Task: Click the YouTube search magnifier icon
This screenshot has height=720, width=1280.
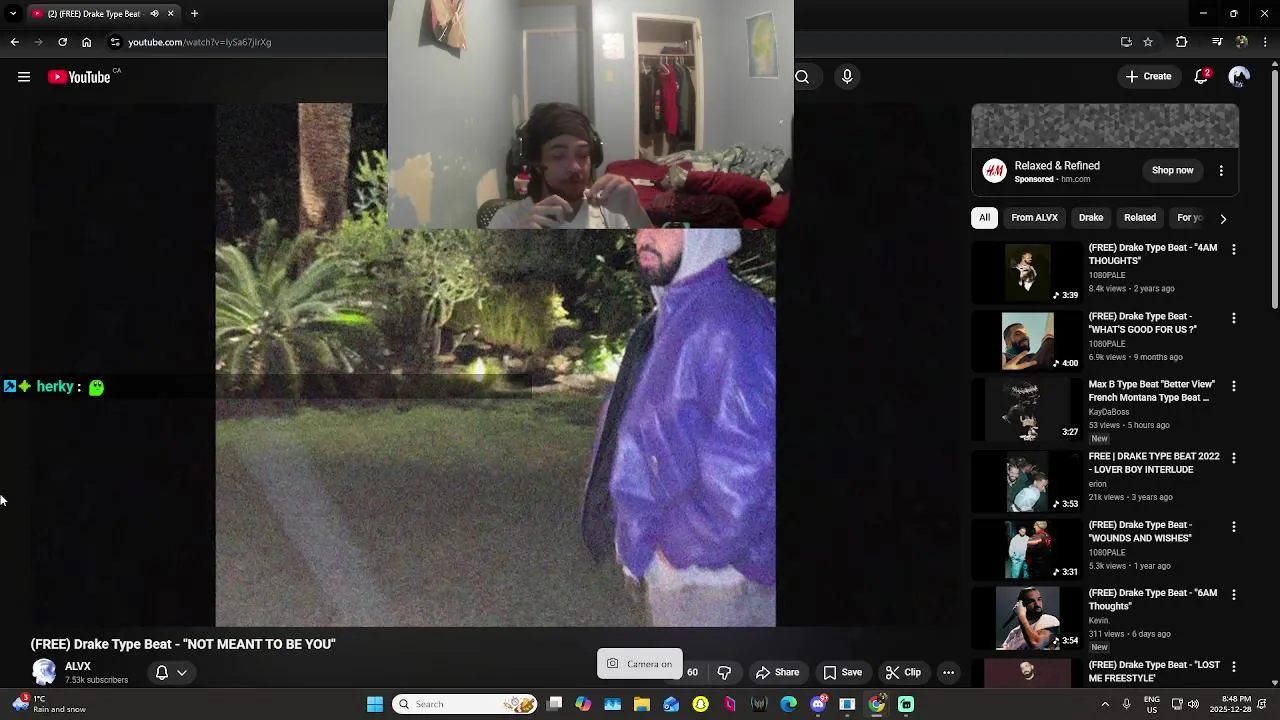Action: (802, 77)
